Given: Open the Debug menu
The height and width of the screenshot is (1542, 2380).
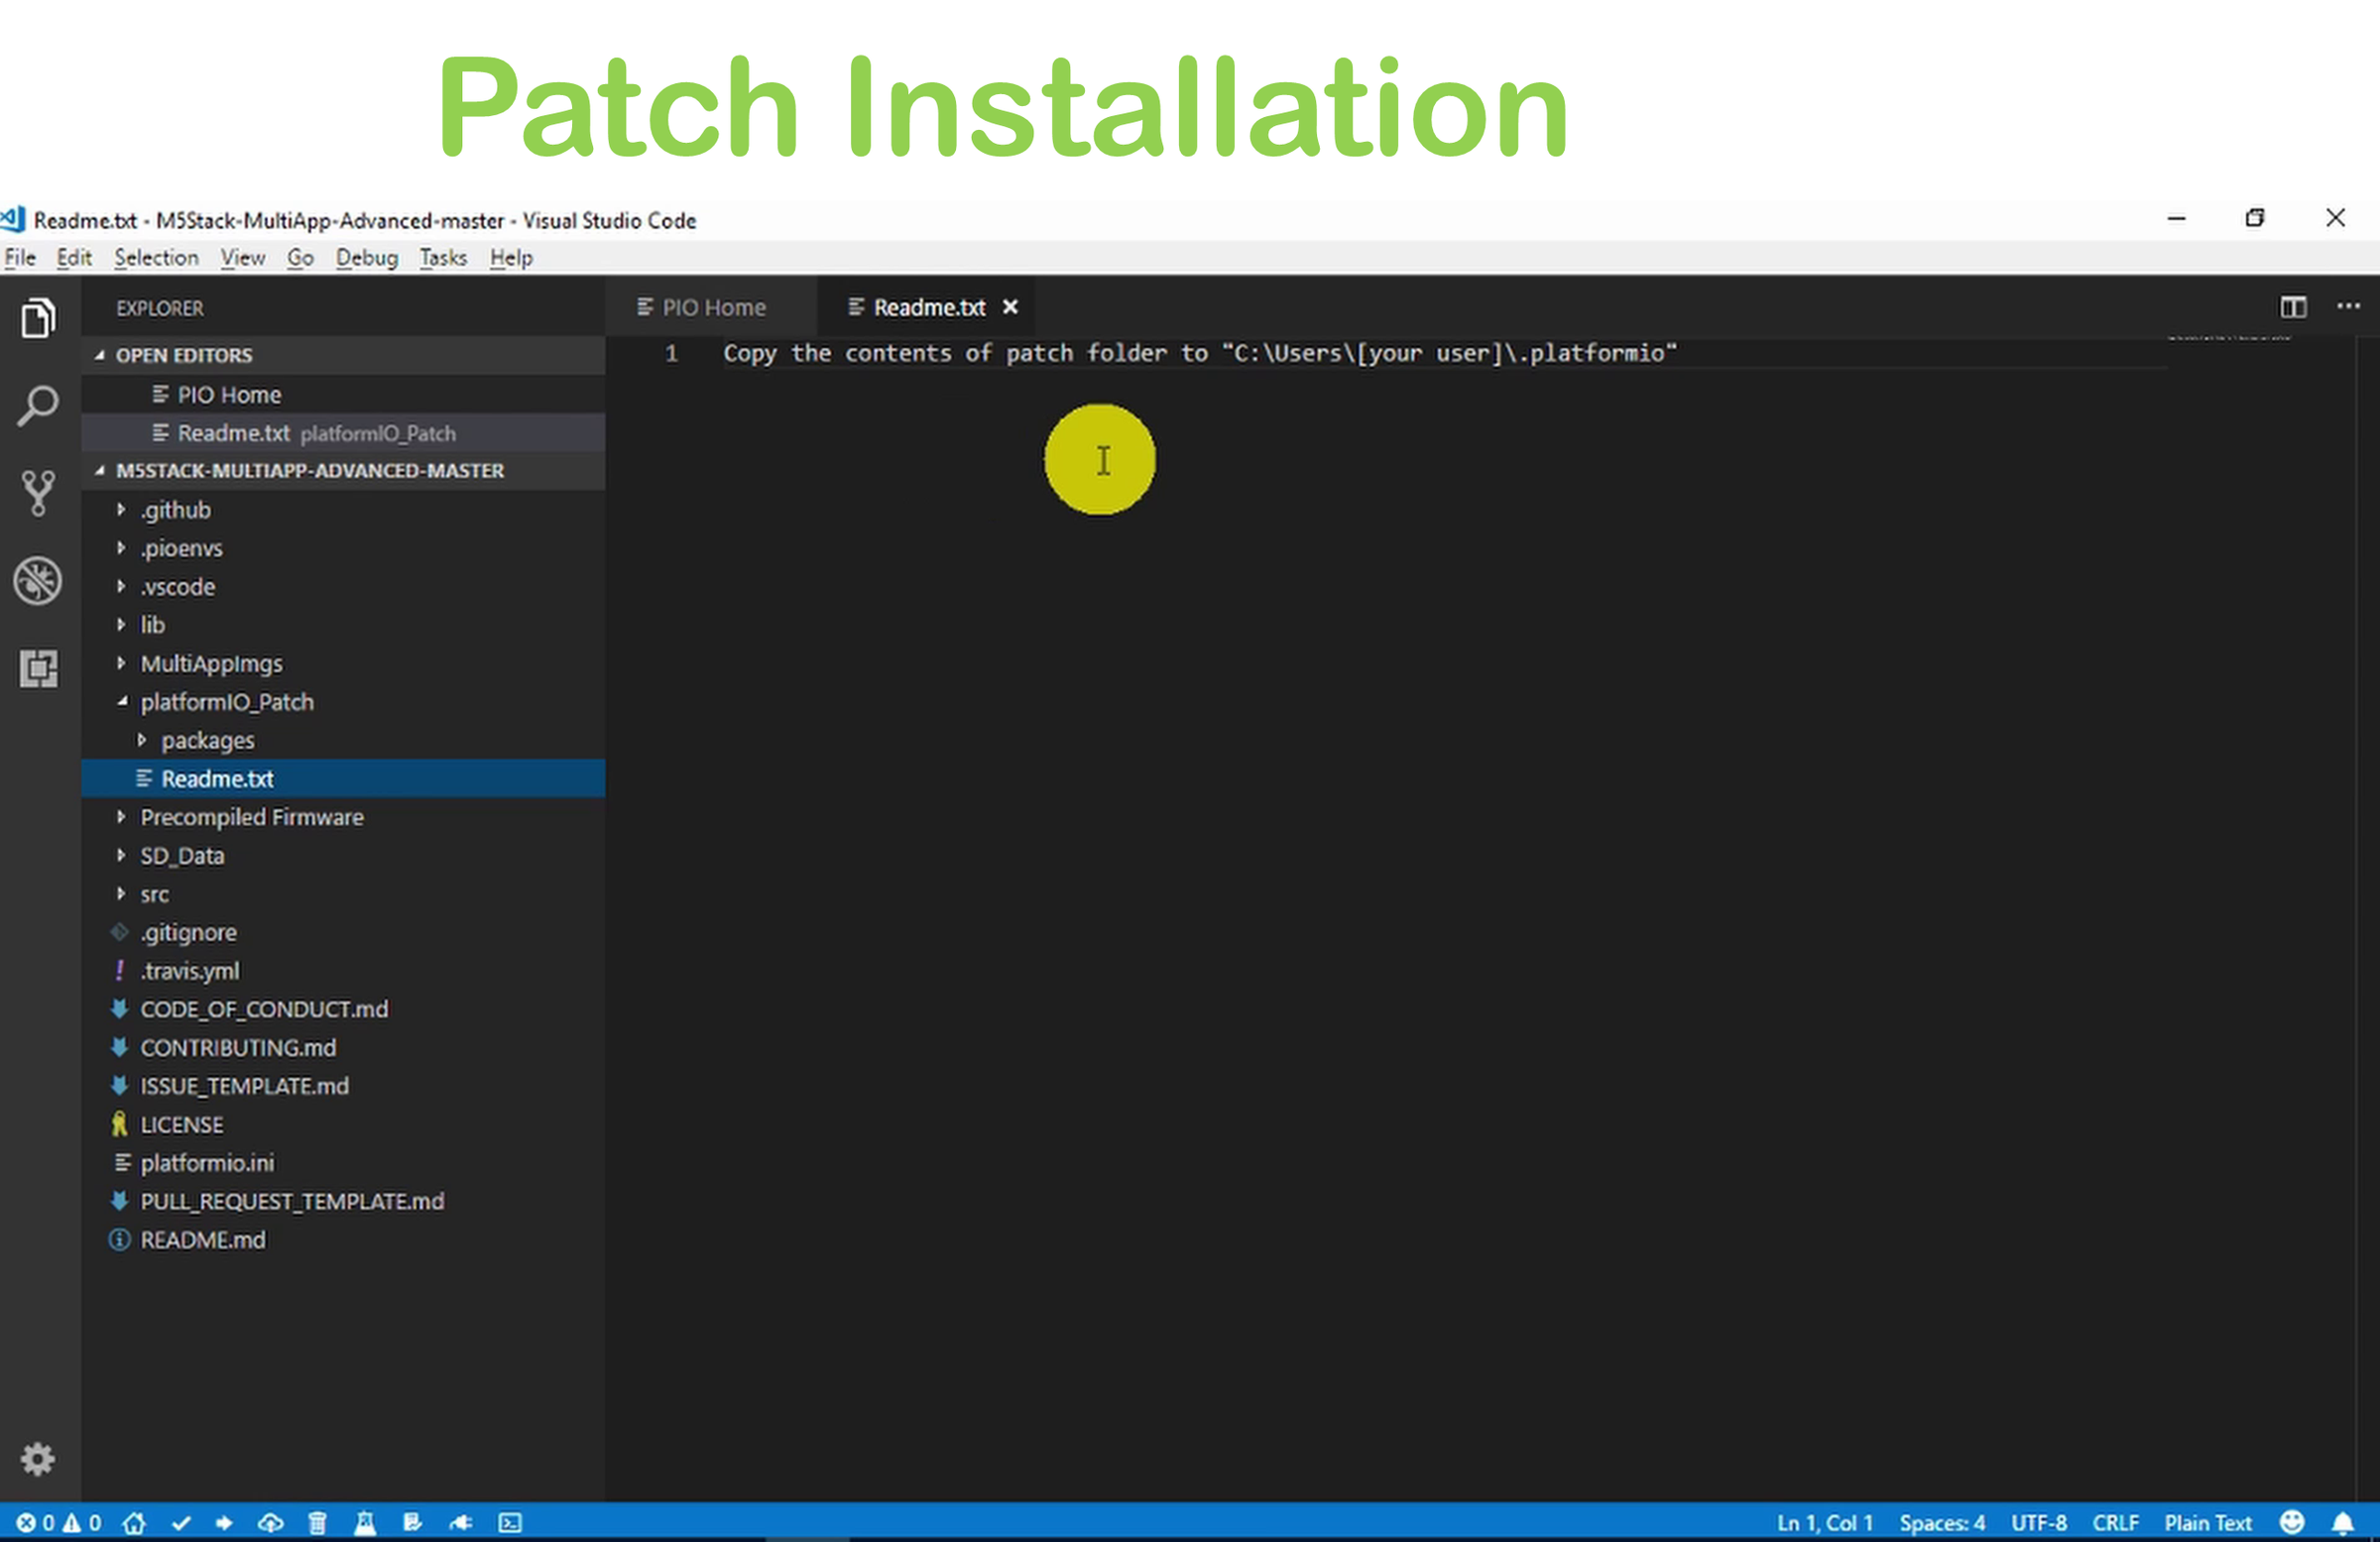Looking at the screenshot, I should pyautogui.click(x=366, y=257).
